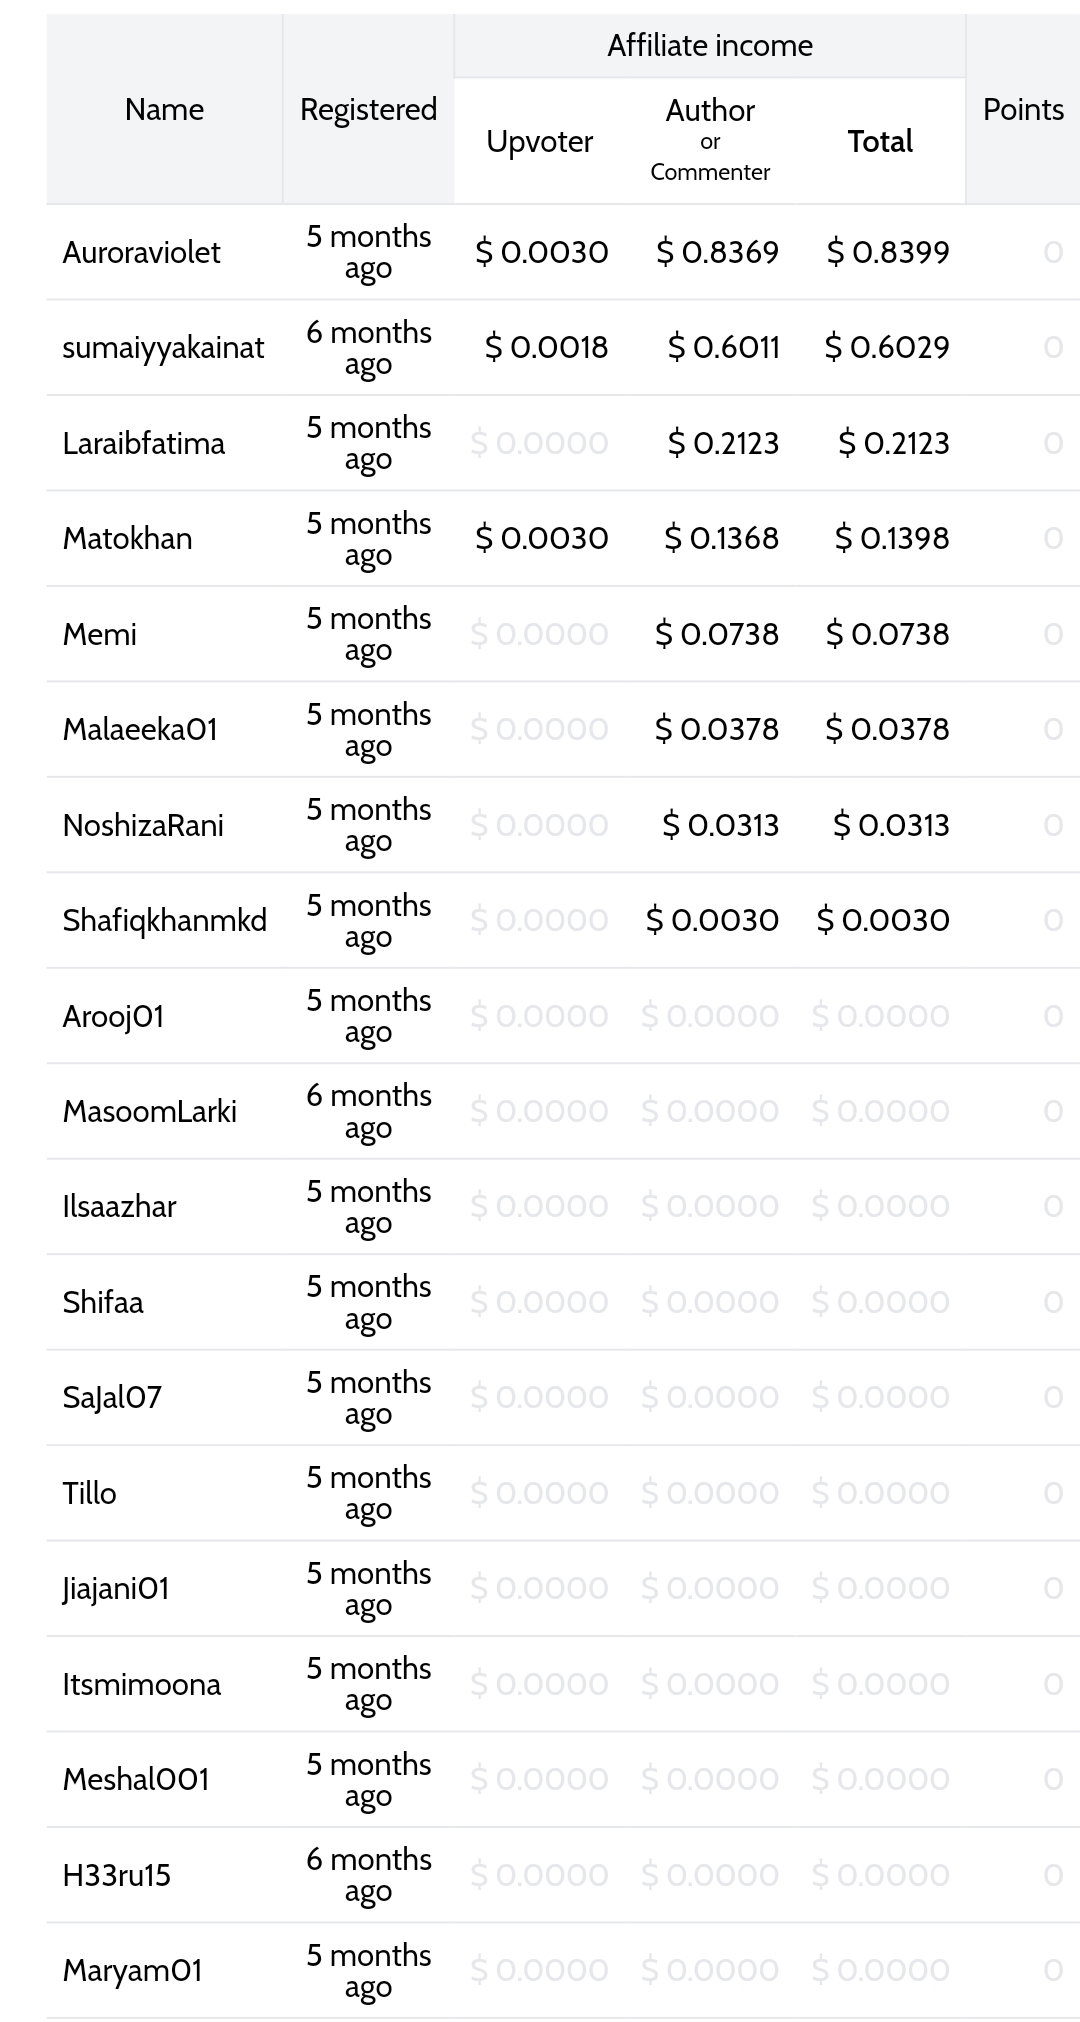This screenshot has width=1080, height=2022.
Task: Open the Auroraviolet user profile
Action: coord(141,252)
